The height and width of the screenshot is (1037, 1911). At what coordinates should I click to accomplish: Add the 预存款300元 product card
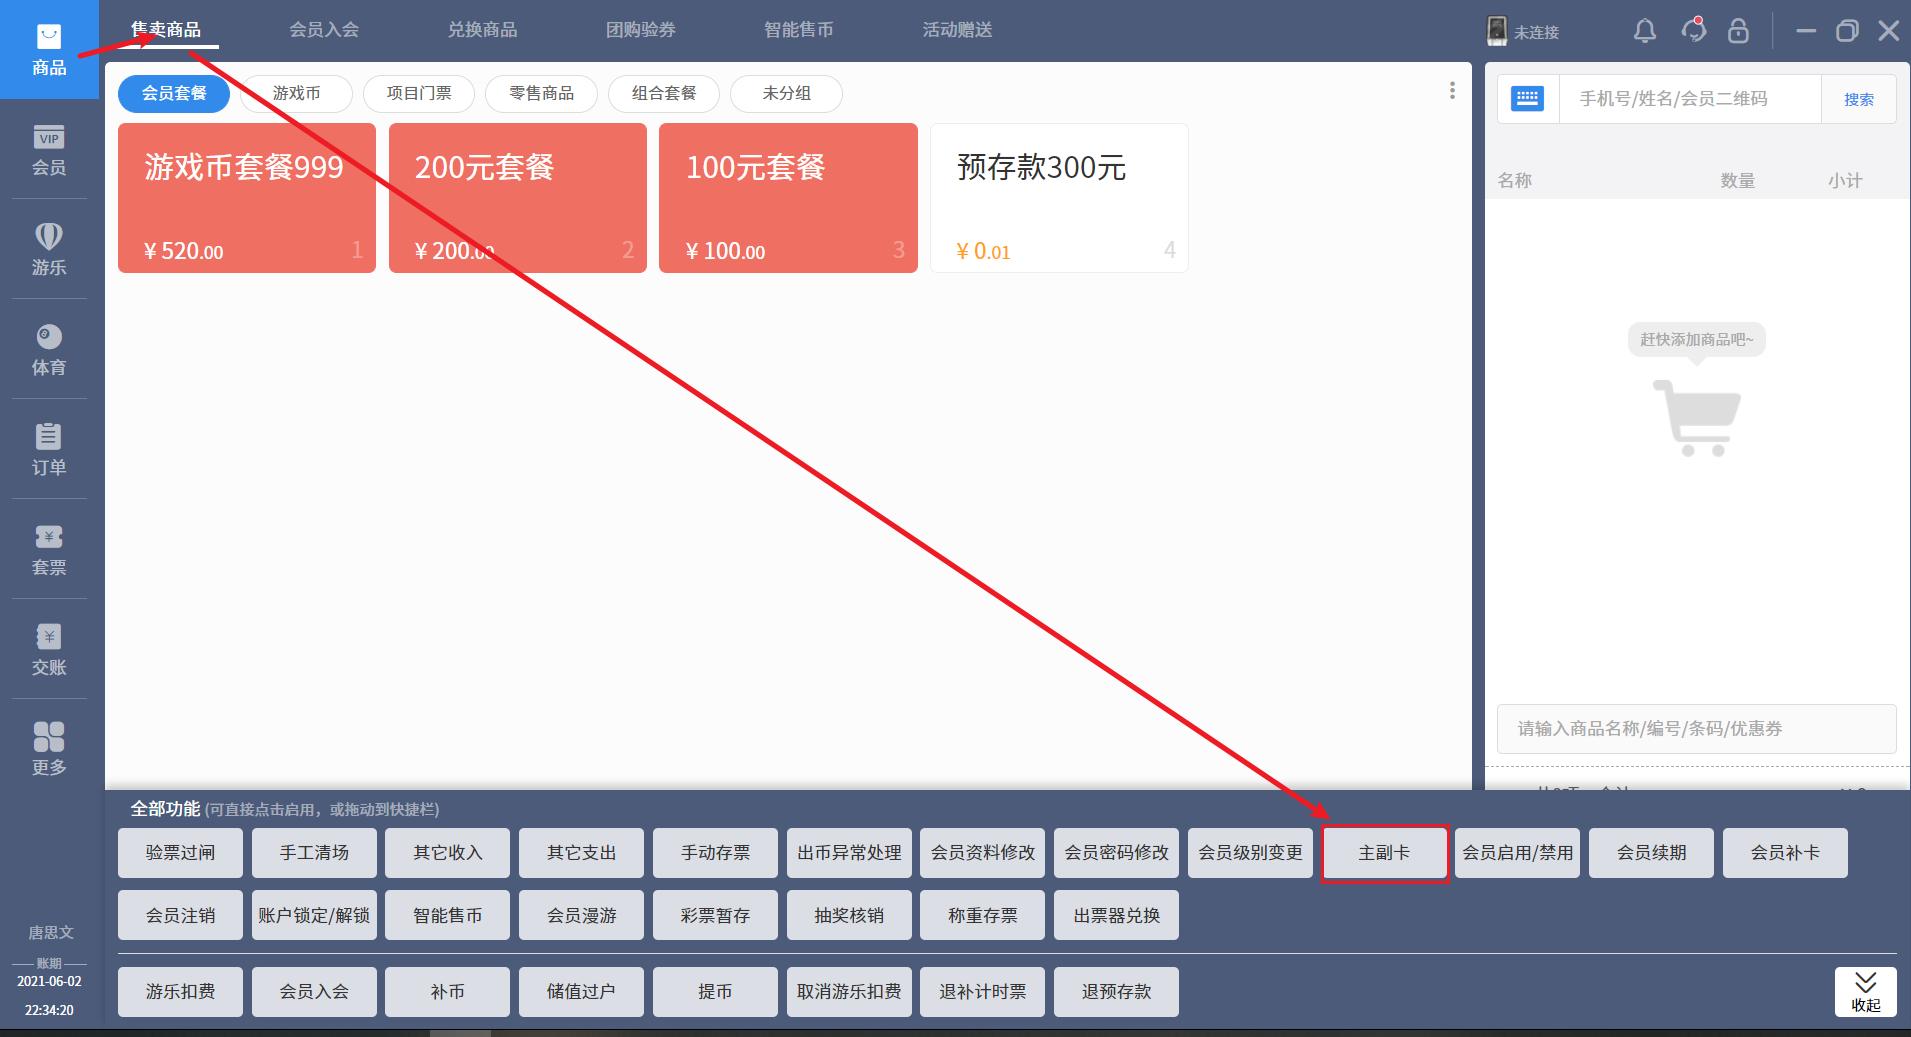1059,198
